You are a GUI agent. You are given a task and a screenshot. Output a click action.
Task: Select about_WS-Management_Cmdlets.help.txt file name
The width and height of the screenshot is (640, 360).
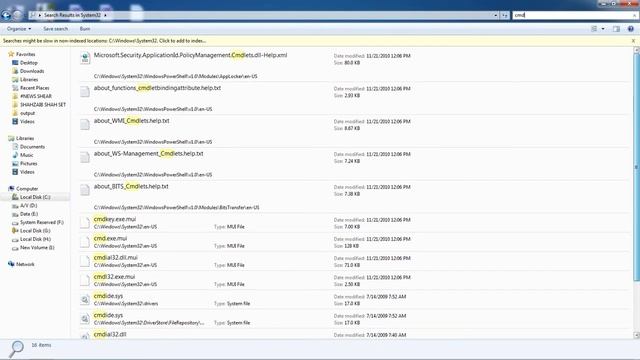(x=149, y=154)
